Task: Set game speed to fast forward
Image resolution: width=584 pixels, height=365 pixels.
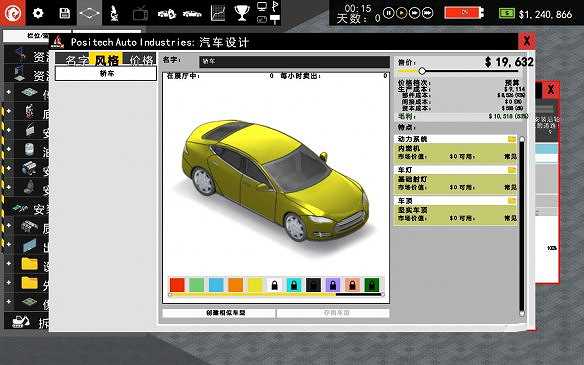Action: point(415,13)
